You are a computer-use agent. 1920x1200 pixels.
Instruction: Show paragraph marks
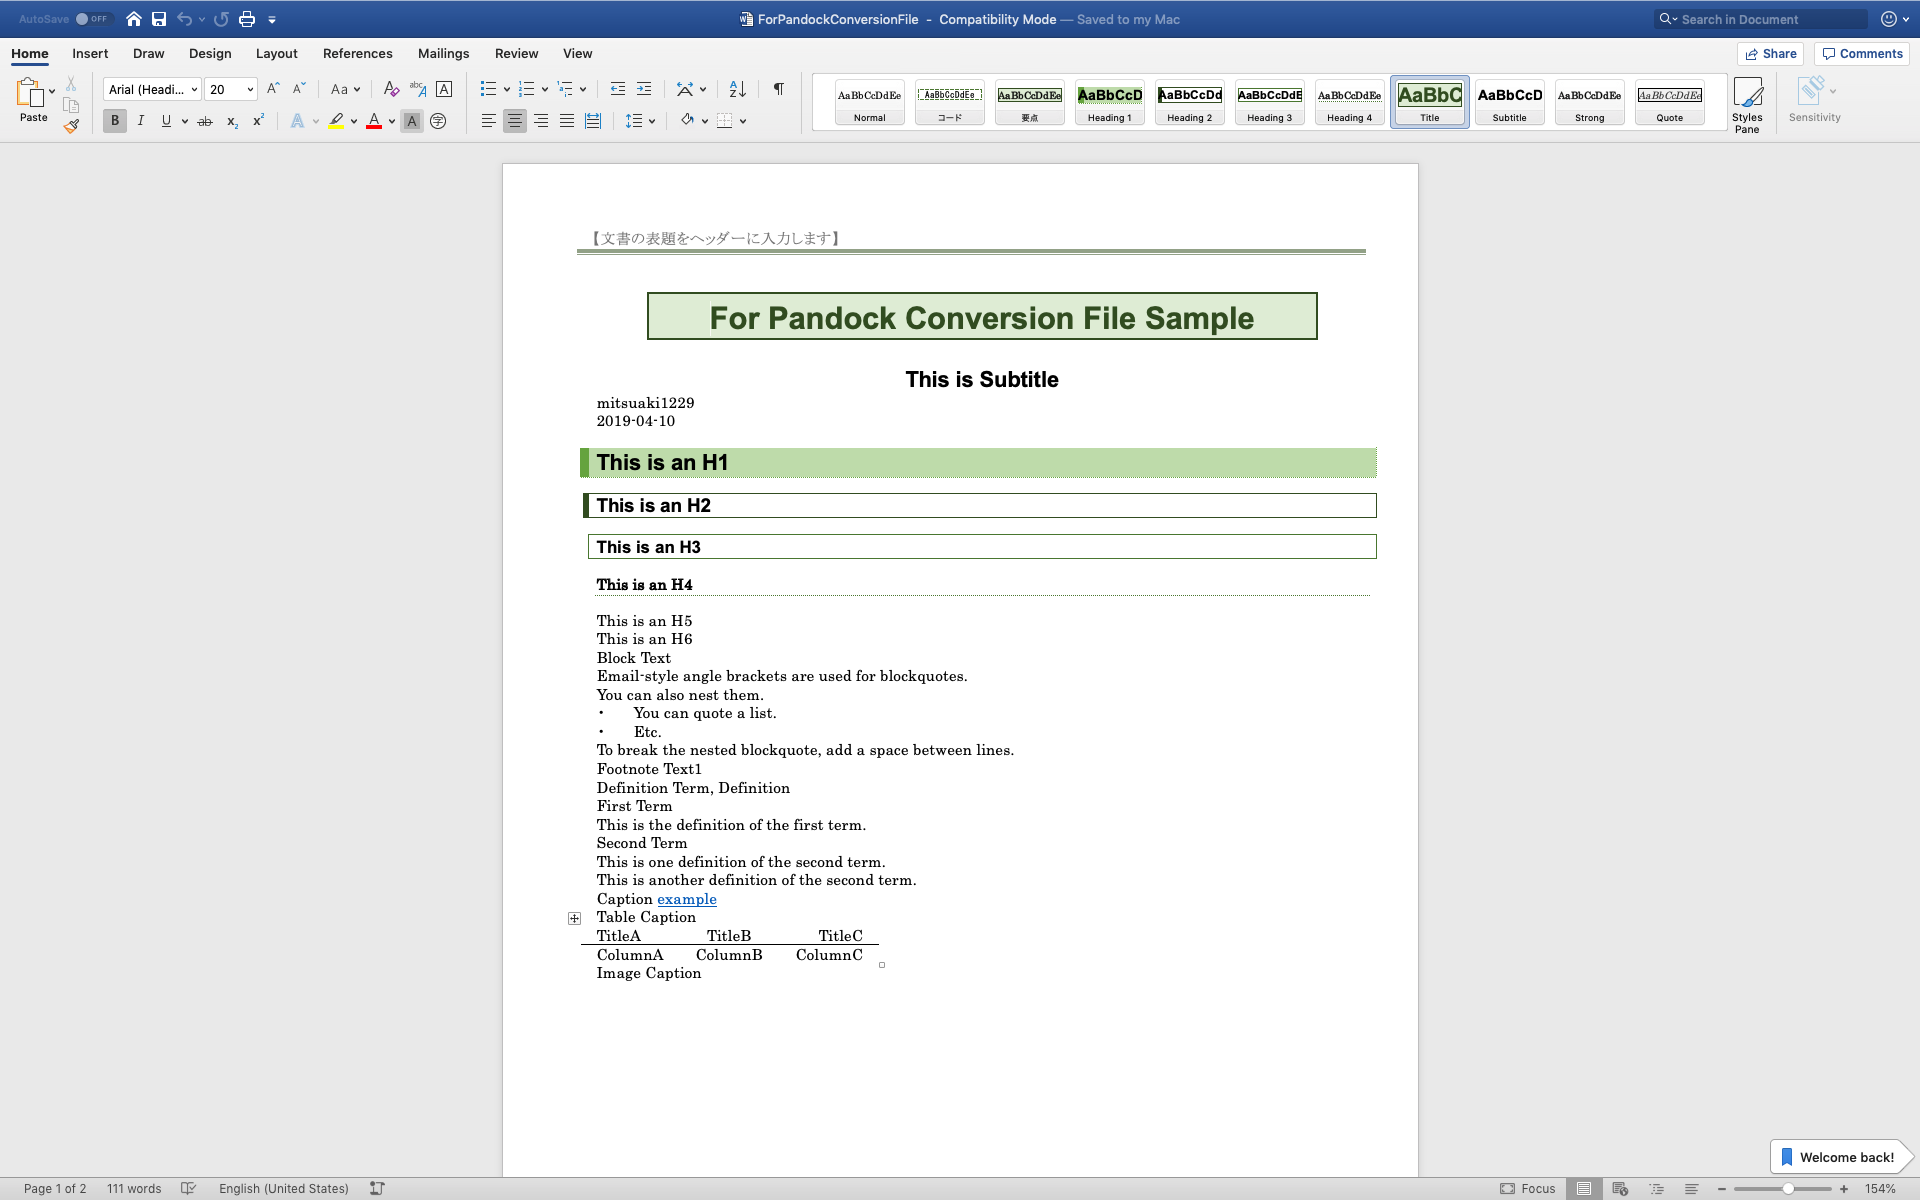coord(779,89)
